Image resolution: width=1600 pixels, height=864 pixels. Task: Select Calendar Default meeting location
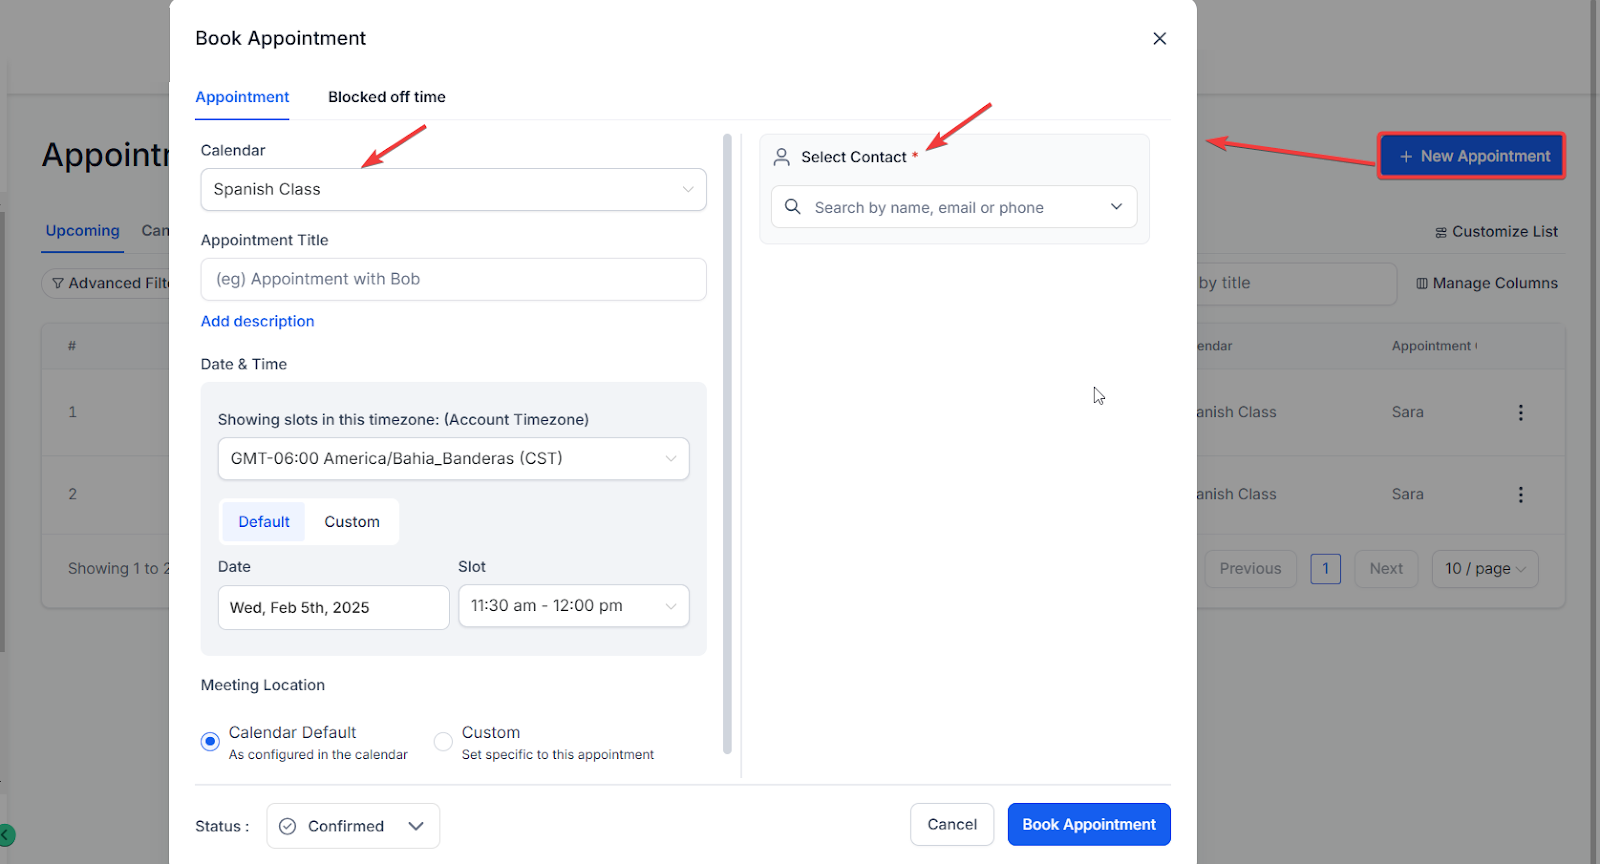coord(210,742)
